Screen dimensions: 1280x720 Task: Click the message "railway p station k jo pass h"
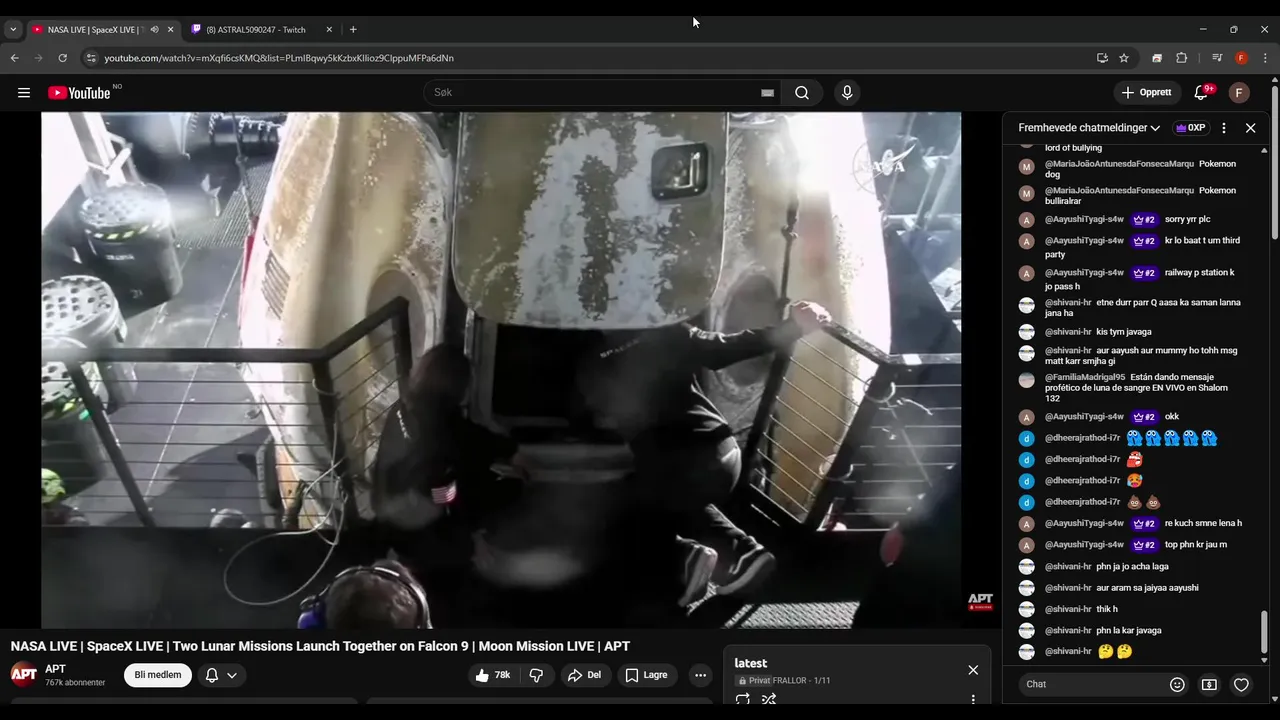[x=1140, y=279]
